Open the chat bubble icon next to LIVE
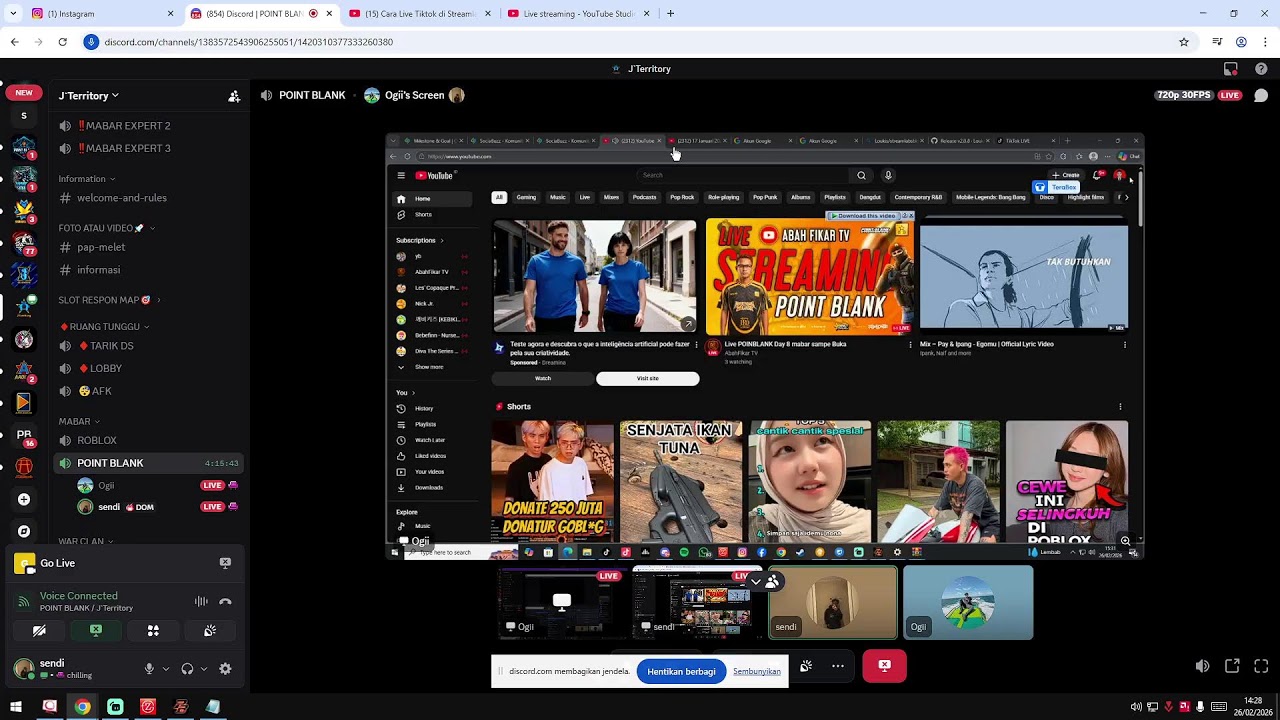1280x720 pixels. tap(1260, 96)
